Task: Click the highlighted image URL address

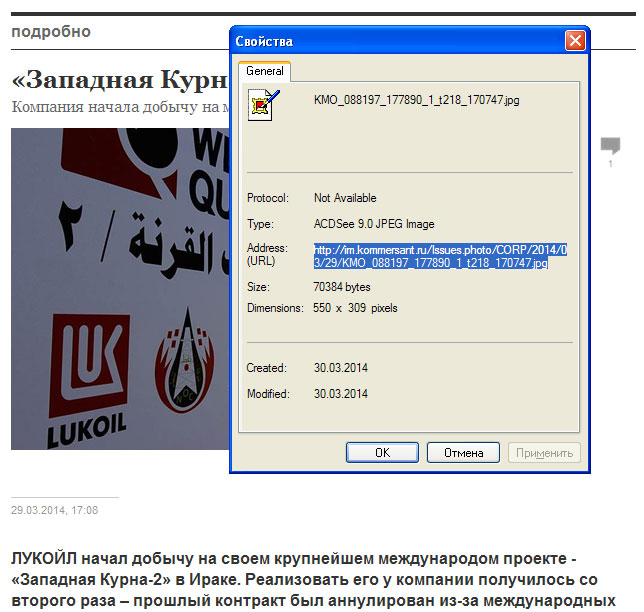Action: tap(440, 256)
